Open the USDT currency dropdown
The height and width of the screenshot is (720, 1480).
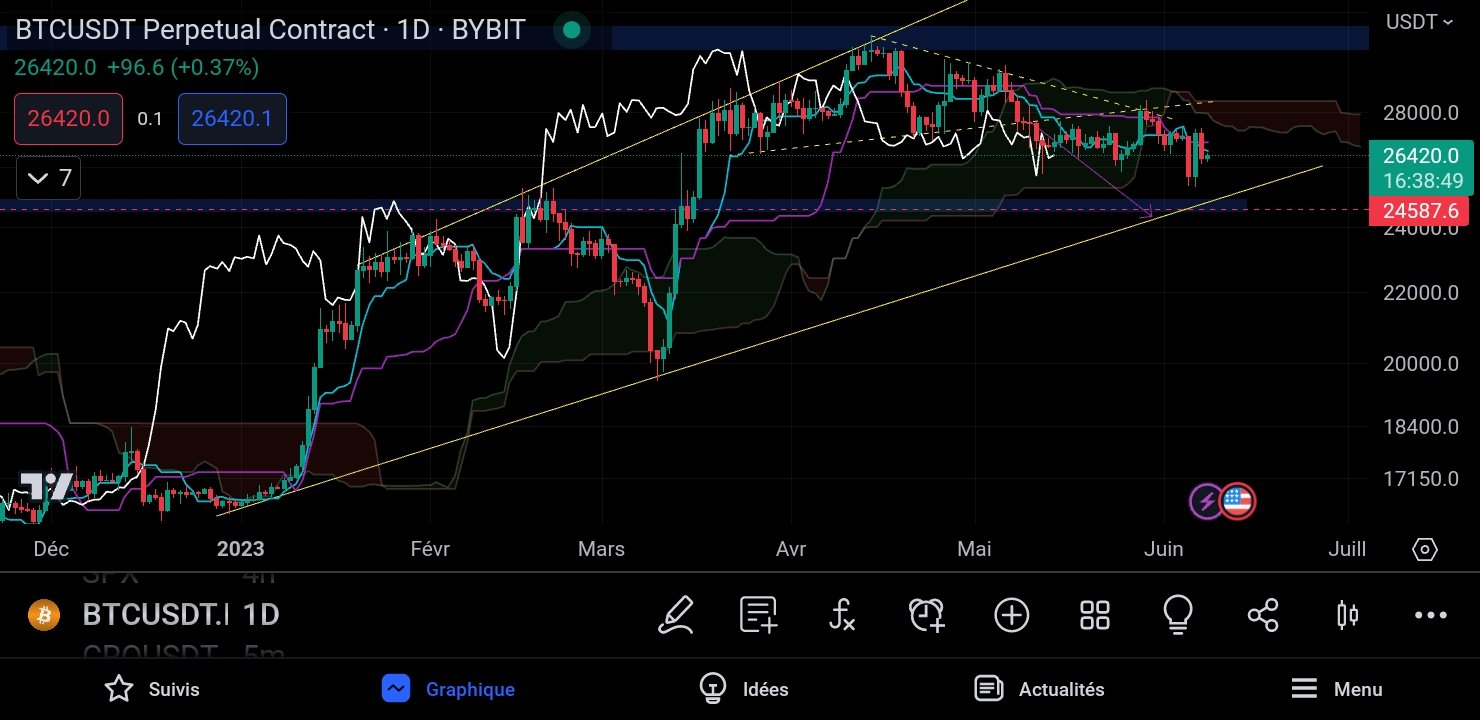coord(1419,22)
